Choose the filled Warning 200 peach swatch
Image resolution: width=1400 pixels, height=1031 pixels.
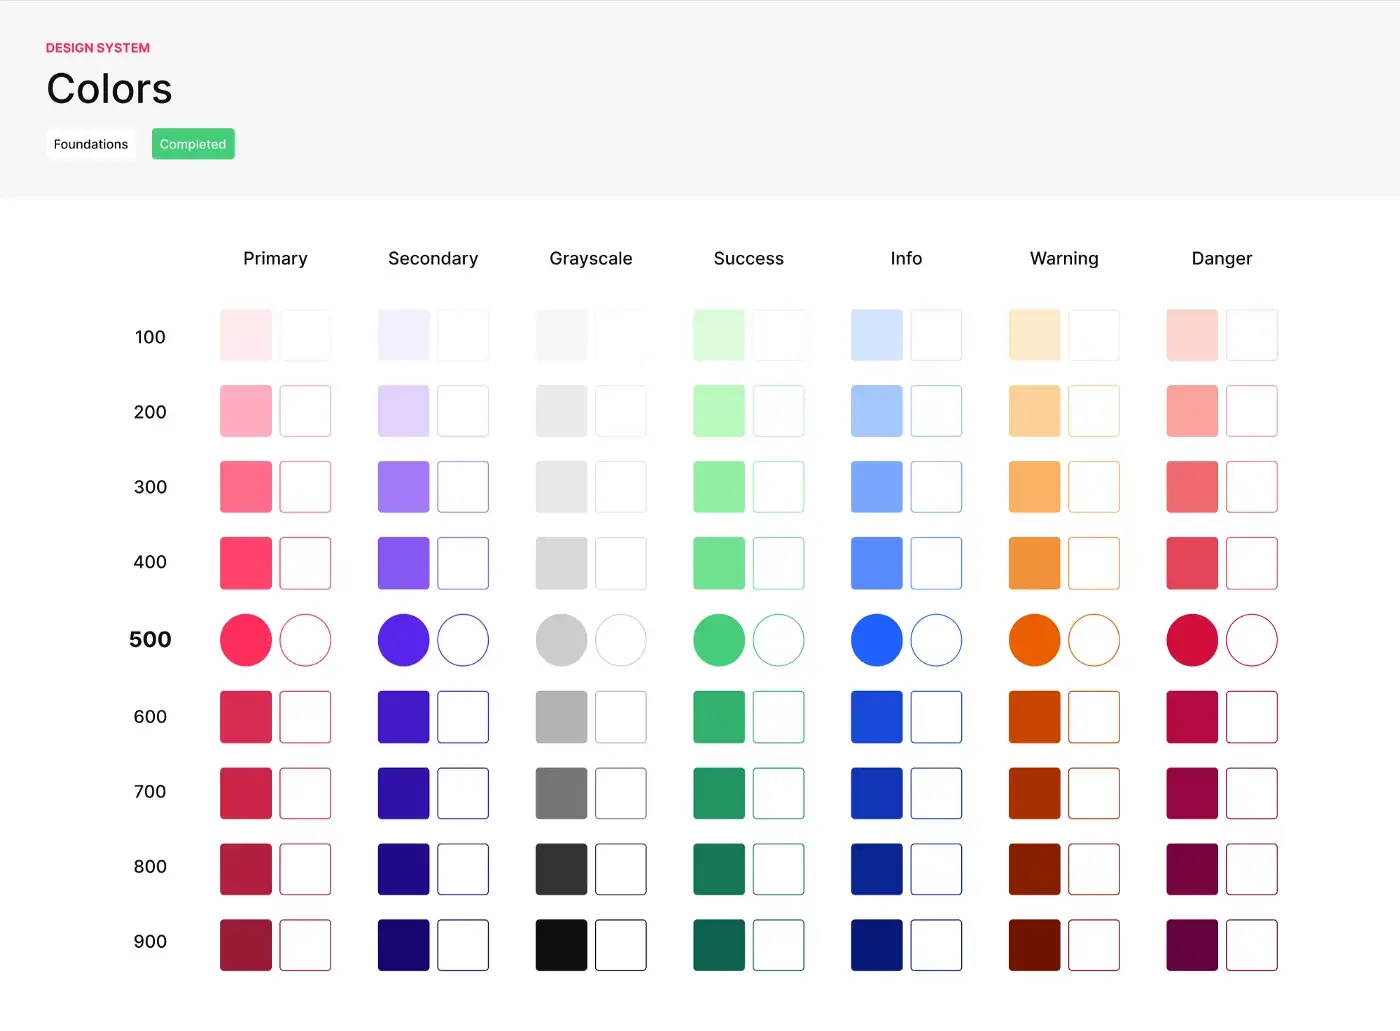(1035, 411)
